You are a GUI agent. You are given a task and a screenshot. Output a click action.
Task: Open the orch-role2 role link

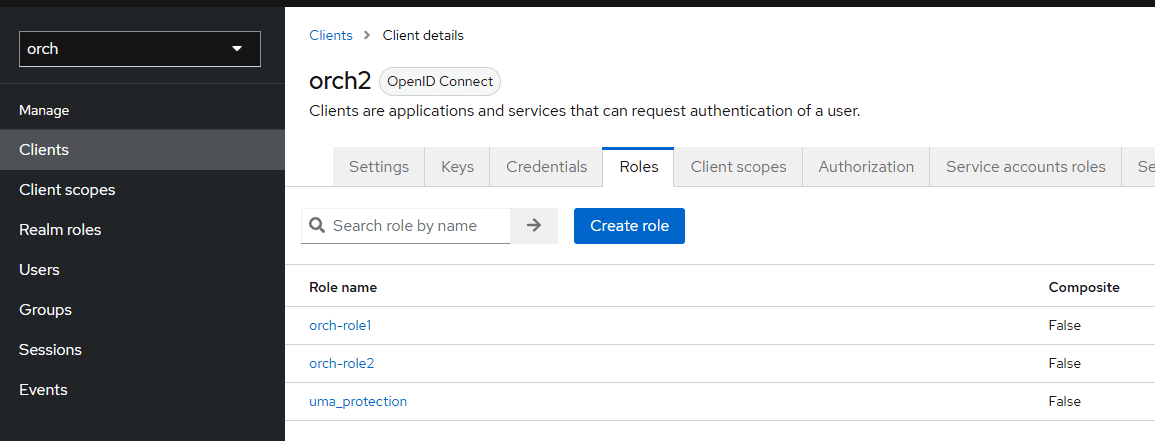341,363
